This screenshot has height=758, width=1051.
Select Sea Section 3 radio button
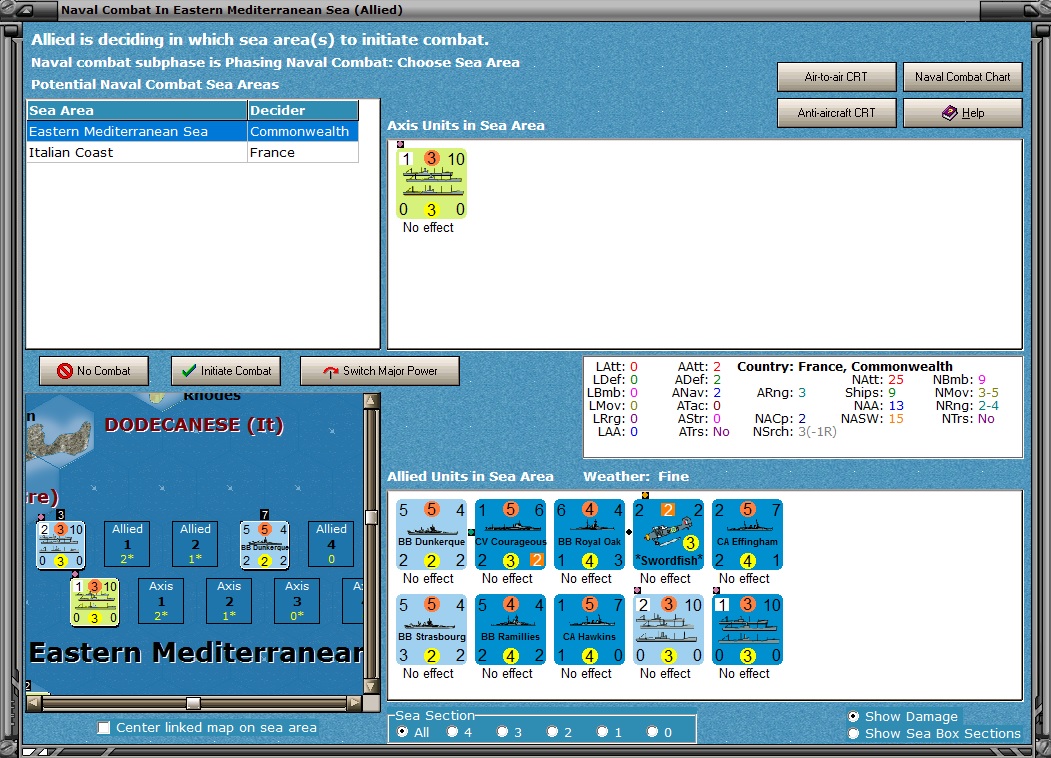pos(502,732)
